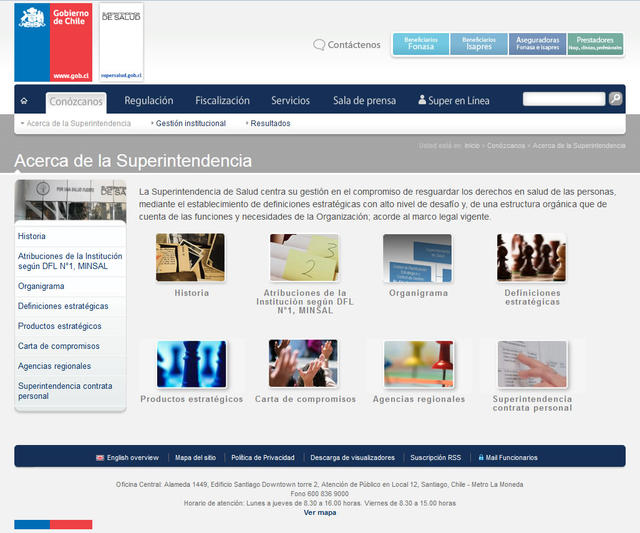Select the chess pieces Definiciones estratégicas image
The image size is (640, 533).
tap(531, 258)
